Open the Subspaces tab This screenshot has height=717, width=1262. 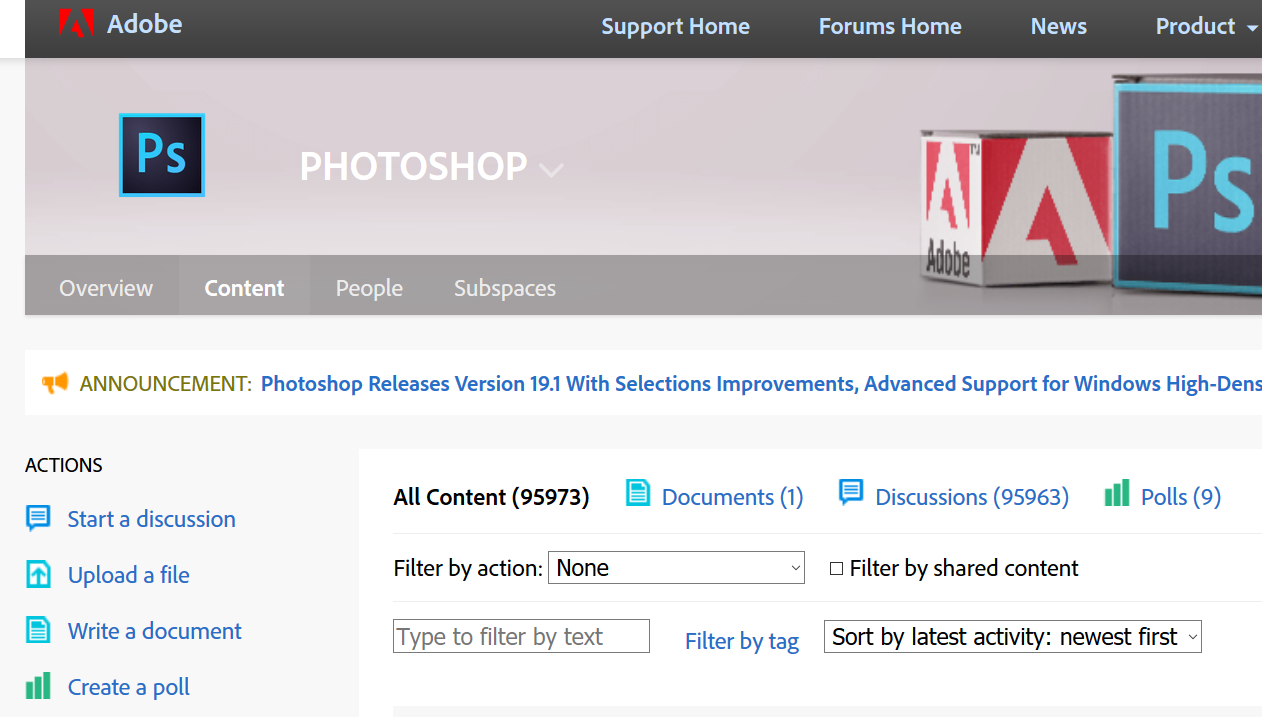505,288
